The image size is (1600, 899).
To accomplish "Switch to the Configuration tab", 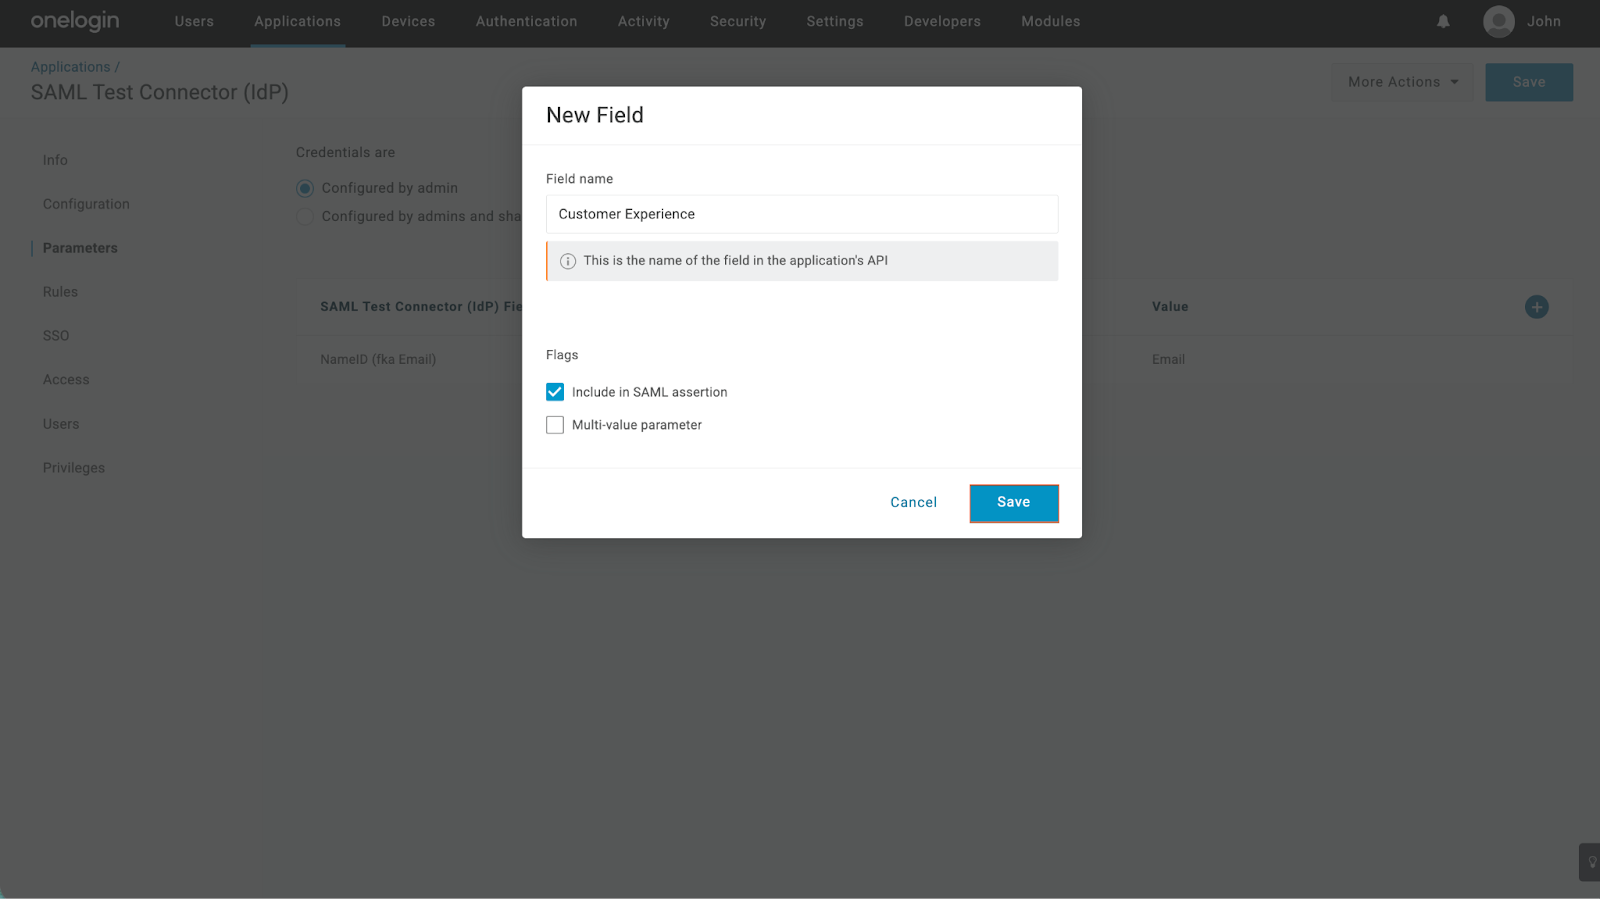I will pos(86,204).
